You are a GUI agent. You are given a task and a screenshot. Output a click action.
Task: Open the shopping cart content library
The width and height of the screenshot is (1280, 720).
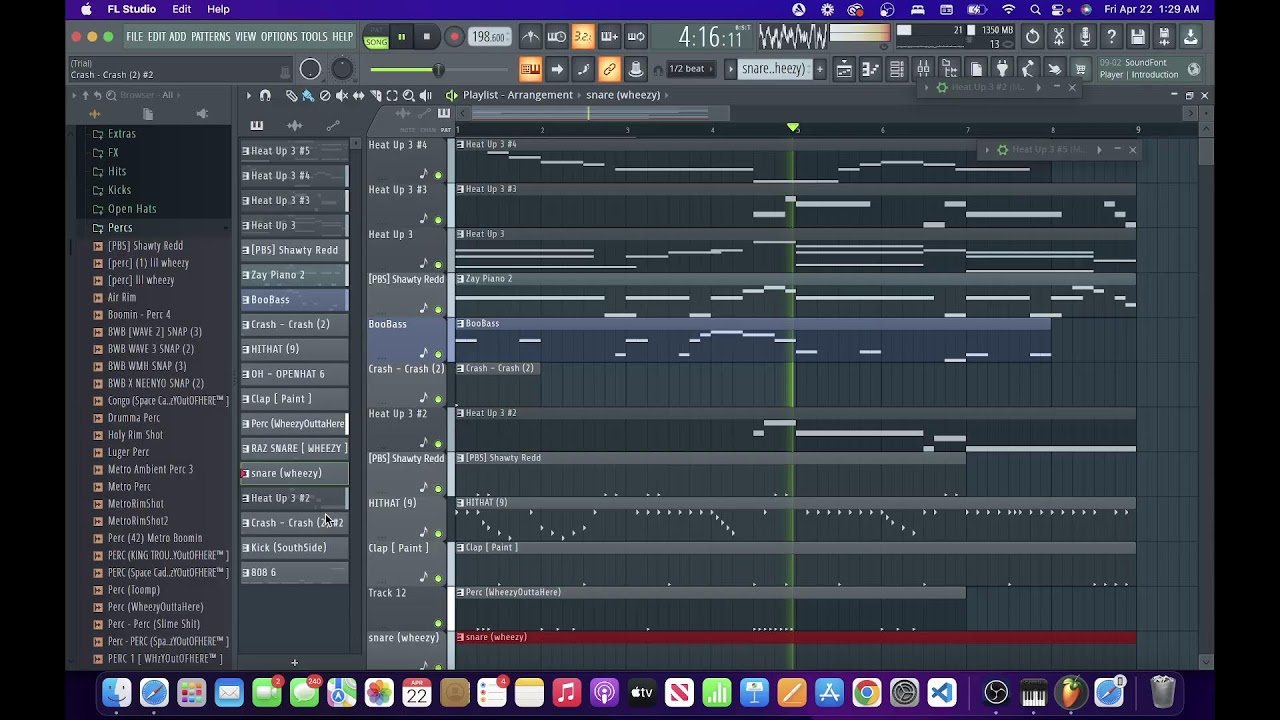[x=1080, y=69]
